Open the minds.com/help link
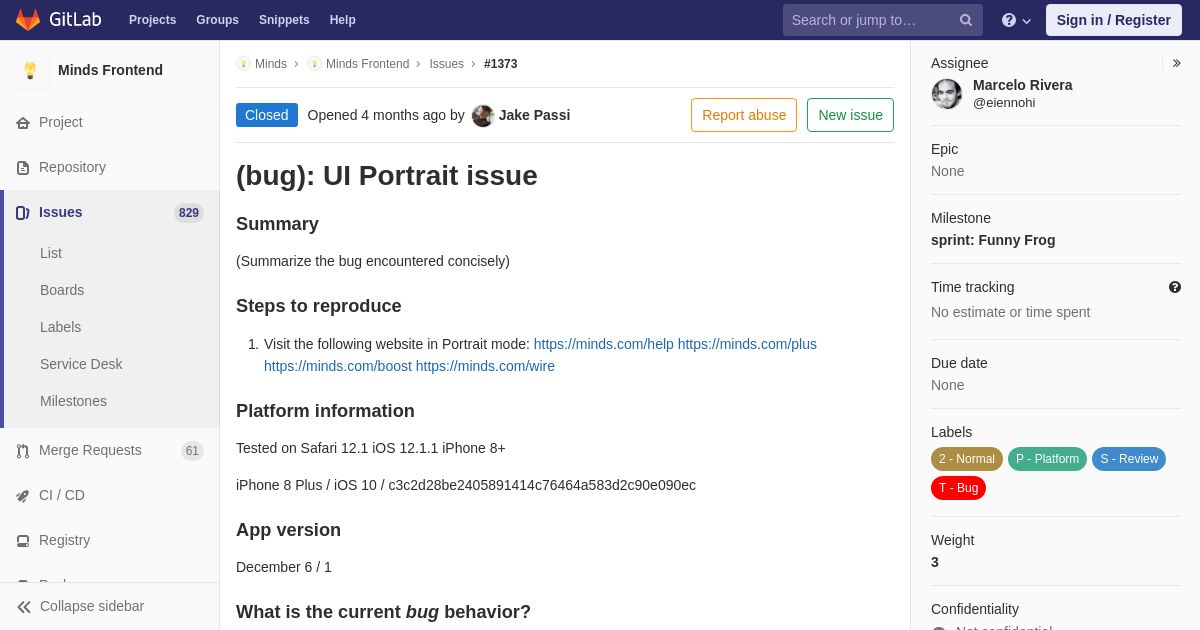The width and height of the screenshot is (1200, 630). [604, 344]
